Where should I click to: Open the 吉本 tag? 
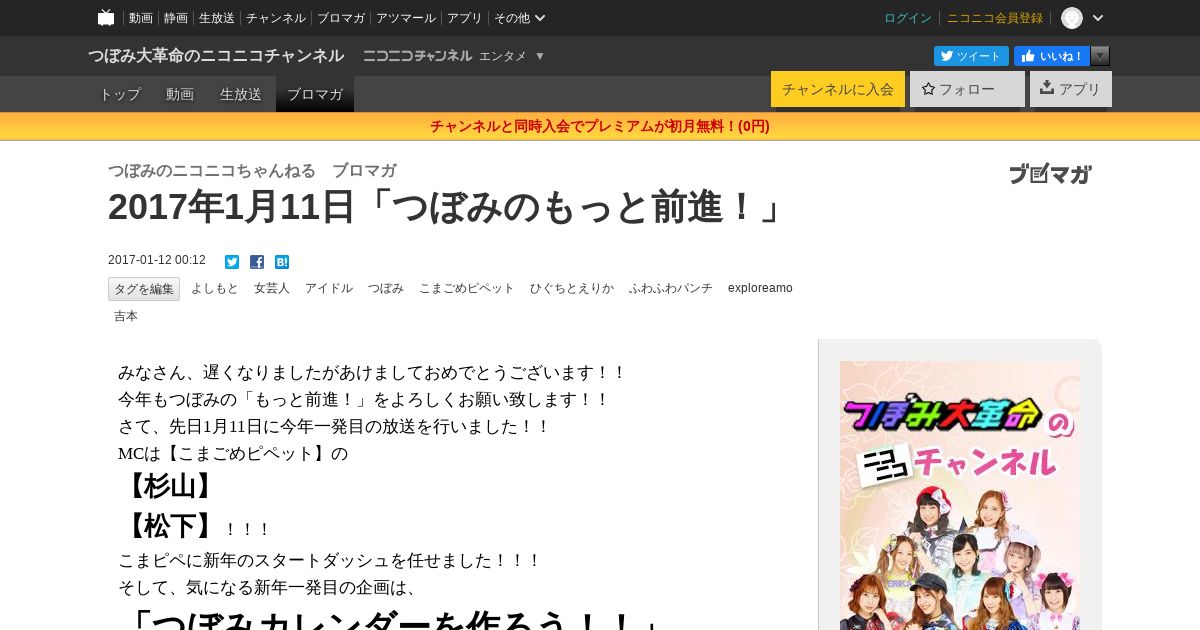pyautogui.click(x=126, y=316)
